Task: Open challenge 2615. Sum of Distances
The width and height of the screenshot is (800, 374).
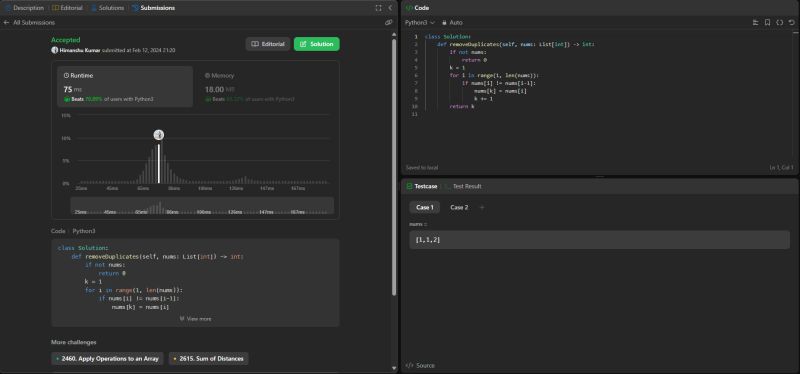Action: [x=209, y=359]
